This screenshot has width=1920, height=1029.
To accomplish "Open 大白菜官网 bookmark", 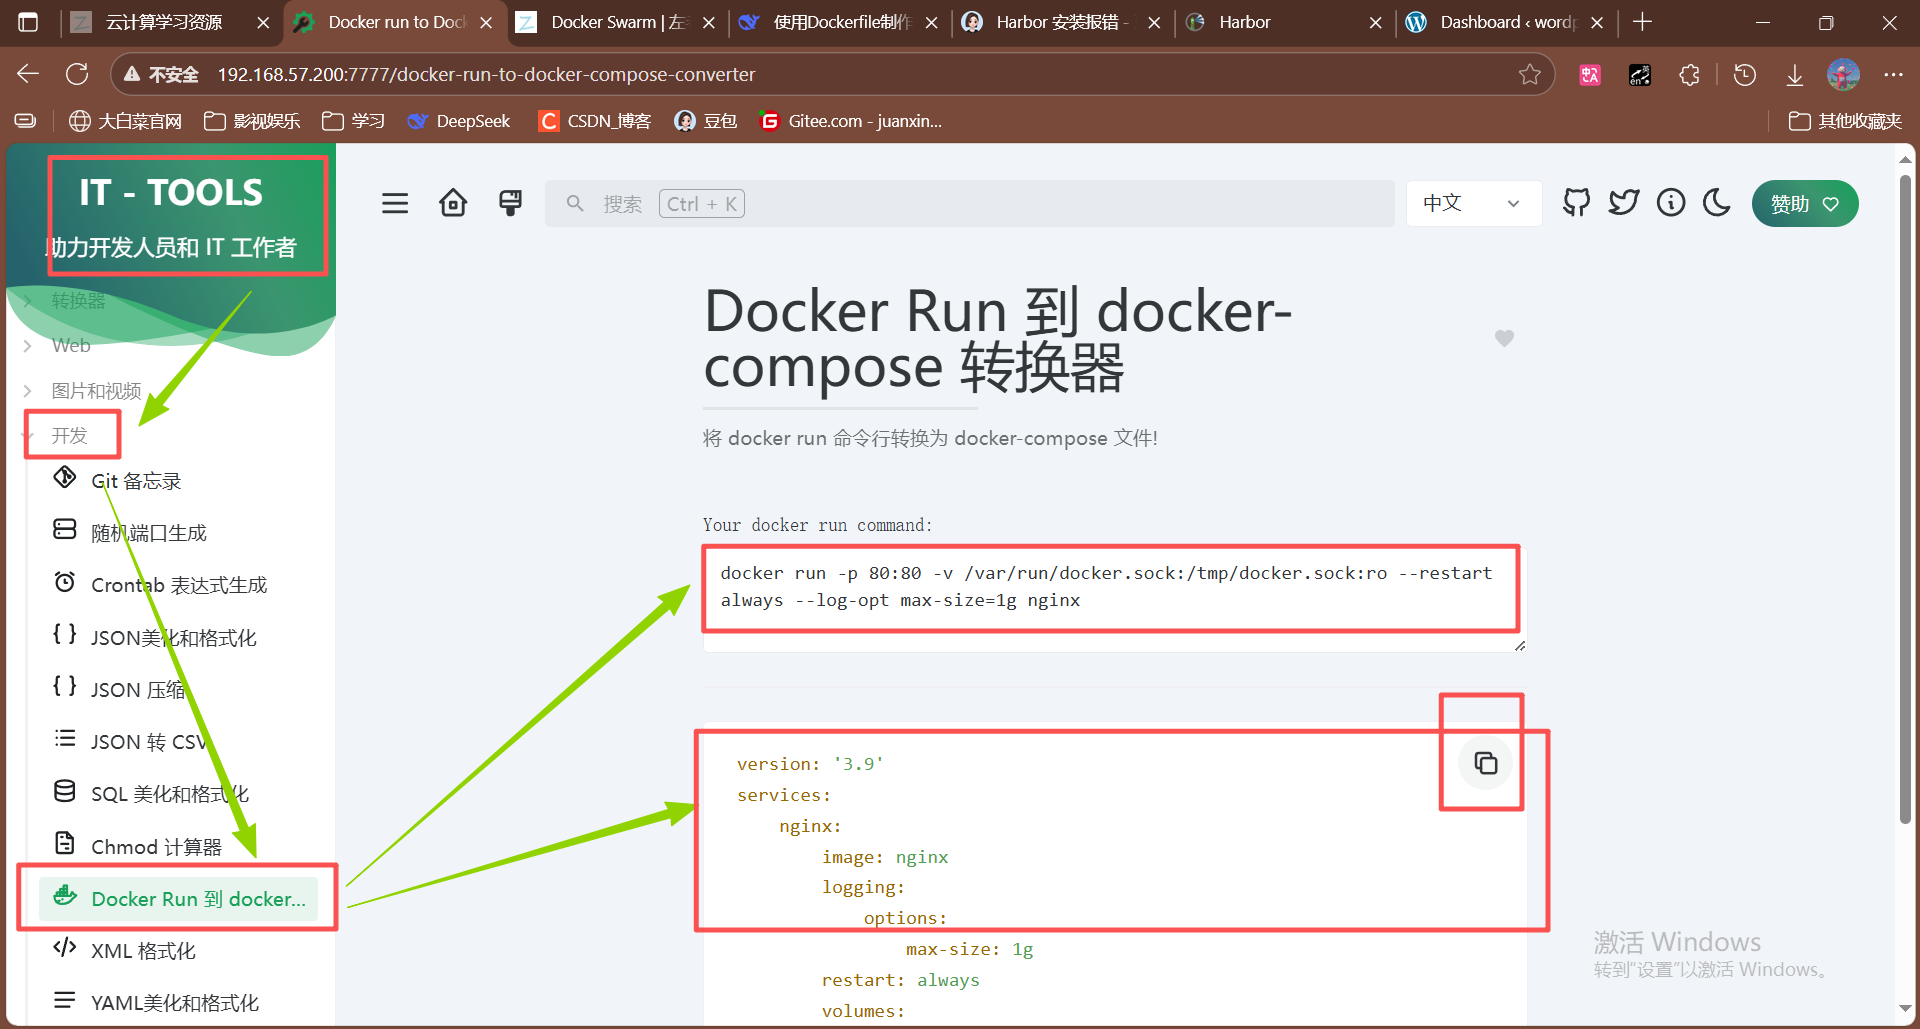I will point(126,121).
